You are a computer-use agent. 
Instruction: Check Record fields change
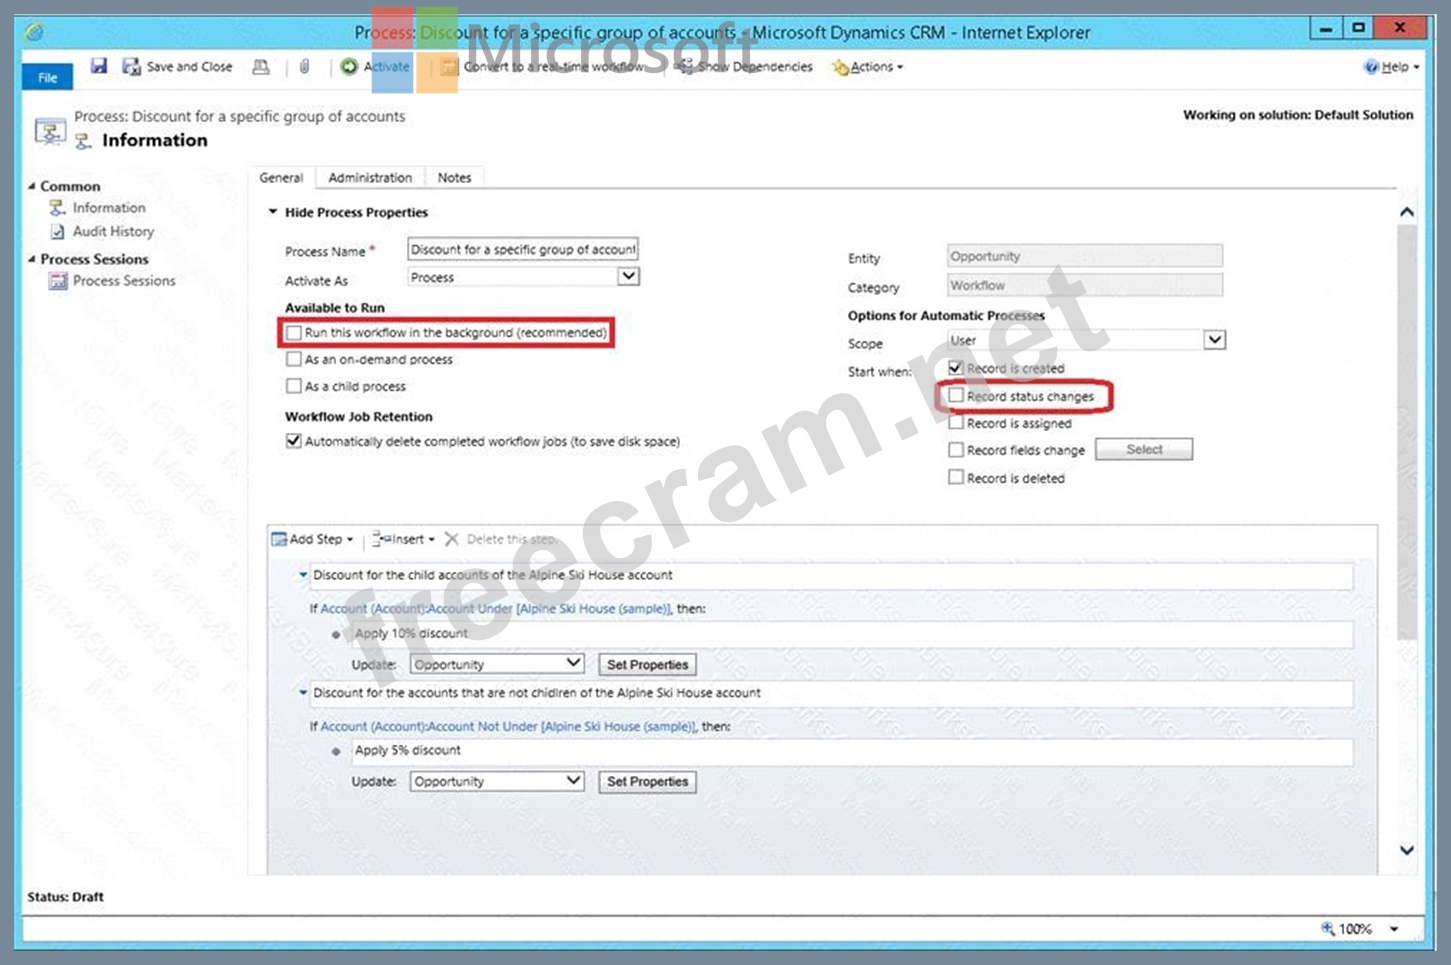pos(956,450)
